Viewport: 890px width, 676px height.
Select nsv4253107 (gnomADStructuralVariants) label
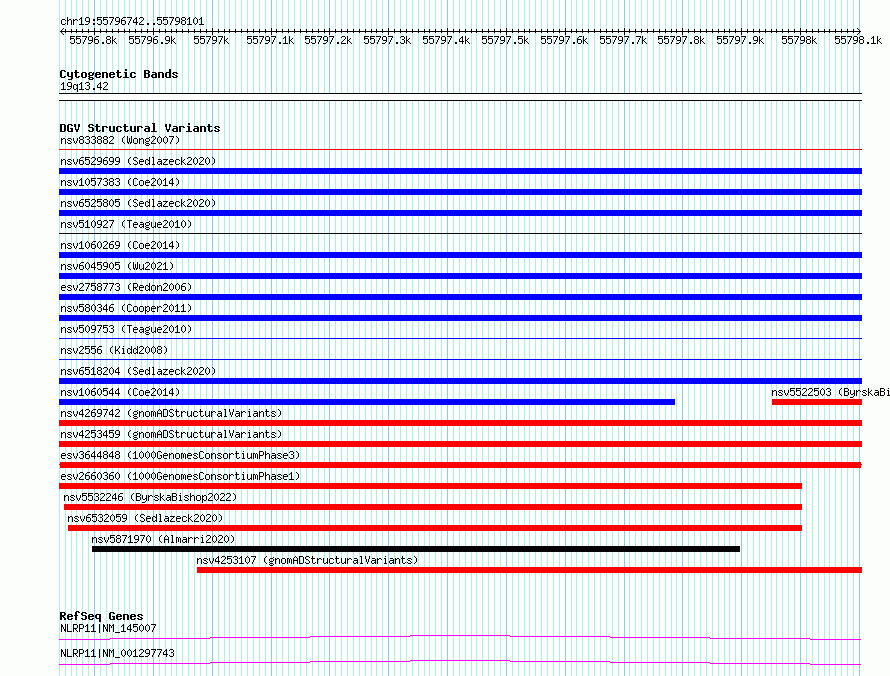coord(307,560)
